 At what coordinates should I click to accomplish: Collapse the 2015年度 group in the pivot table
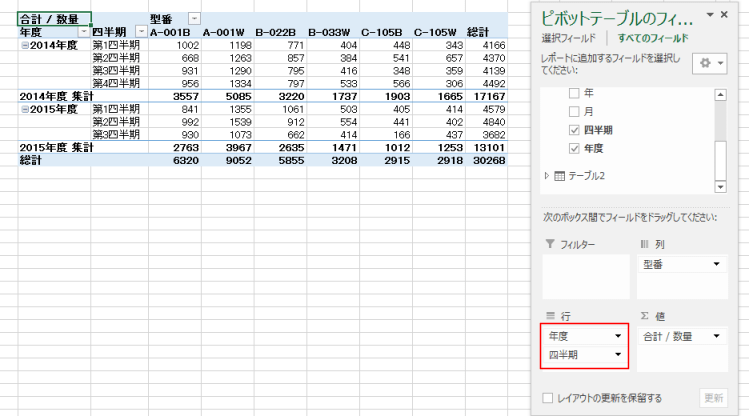[x=24, y=108]
